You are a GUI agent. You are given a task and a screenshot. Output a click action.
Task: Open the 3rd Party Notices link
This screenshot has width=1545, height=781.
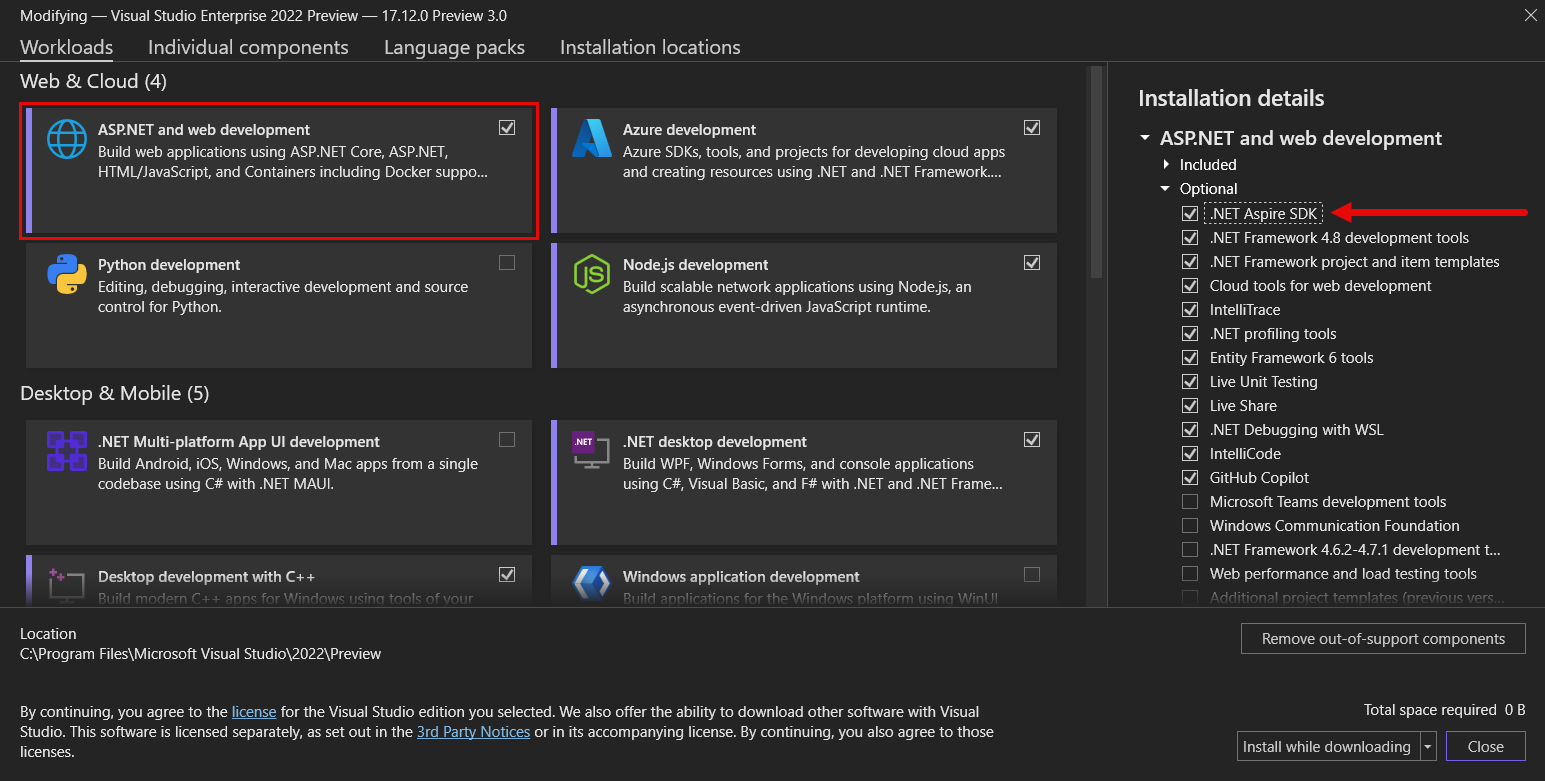474,731
